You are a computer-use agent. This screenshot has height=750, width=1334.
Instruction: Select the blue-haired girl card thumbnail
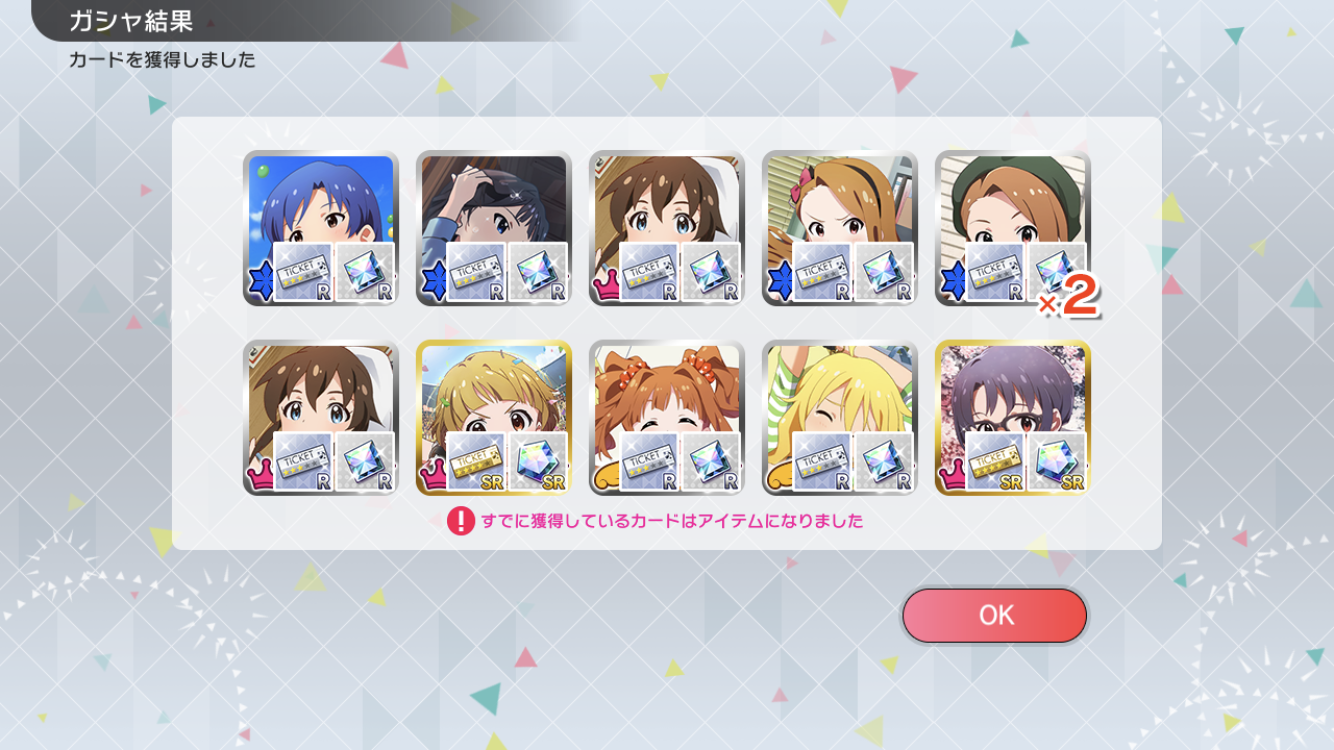321,228
